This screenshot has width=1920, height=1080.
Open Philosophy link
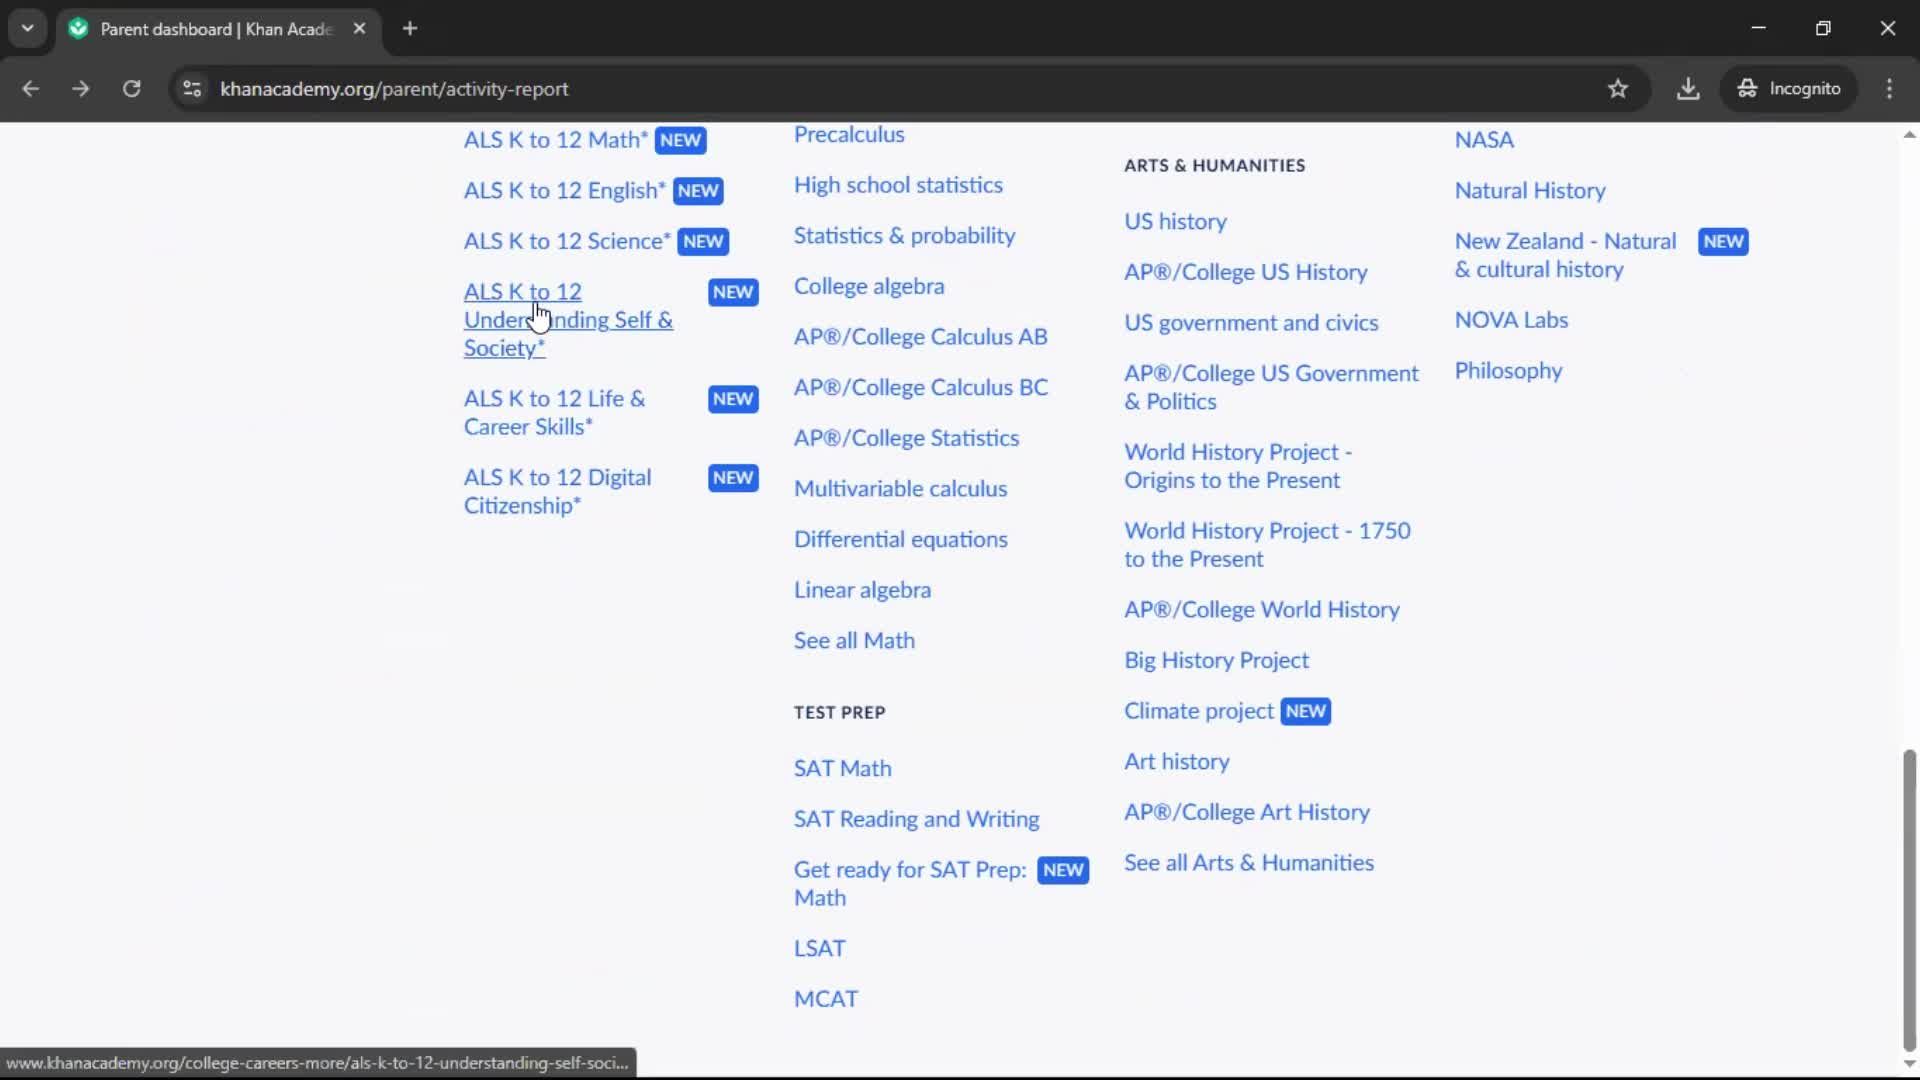[1508, 371]
